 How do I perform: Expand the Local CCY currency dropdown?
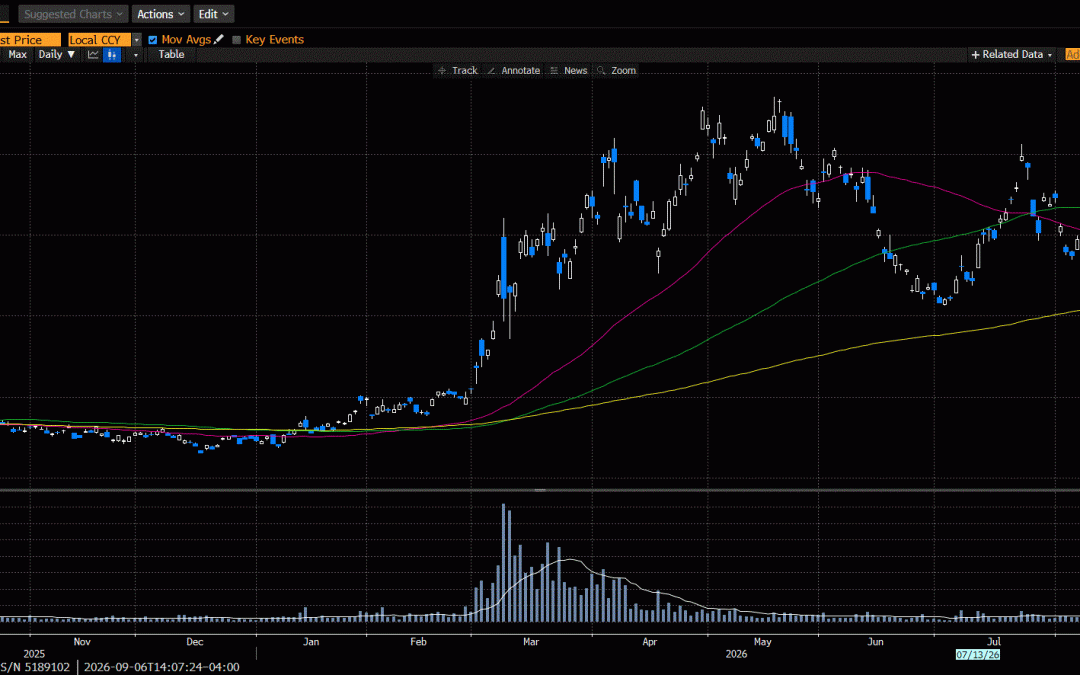(x=136, y=40)
